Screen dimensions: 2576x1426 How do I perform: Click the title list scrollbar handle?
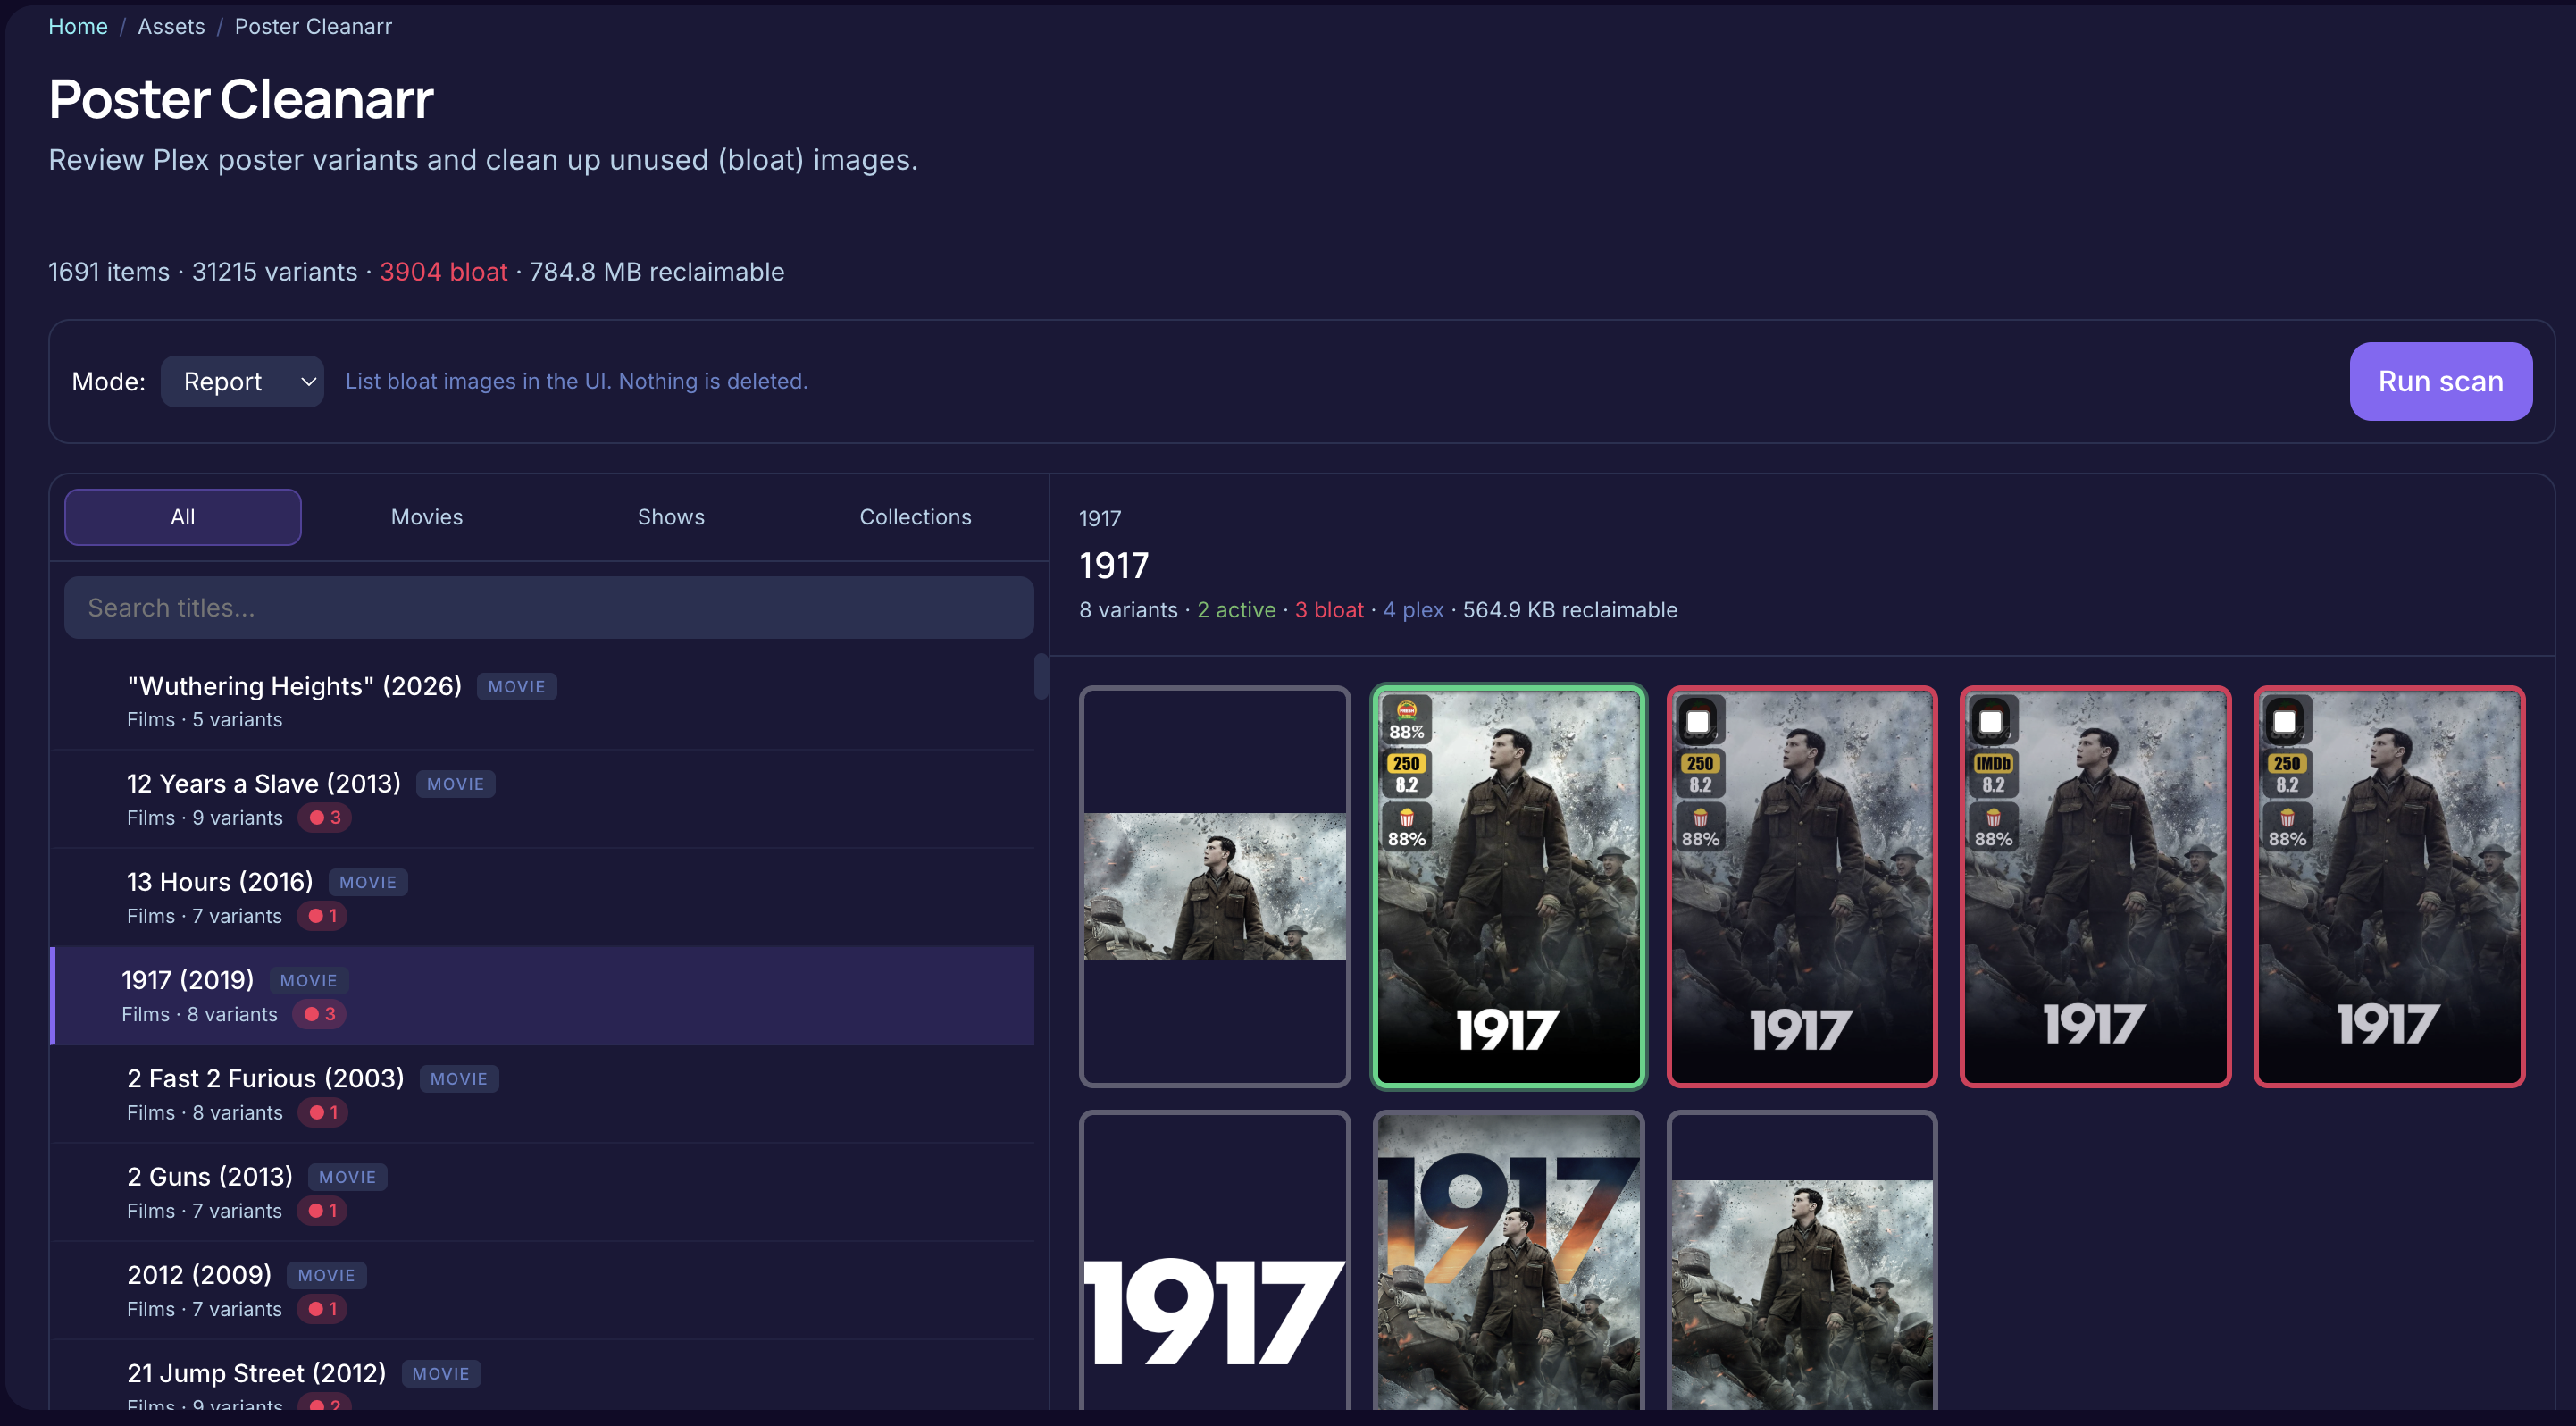1041,676
